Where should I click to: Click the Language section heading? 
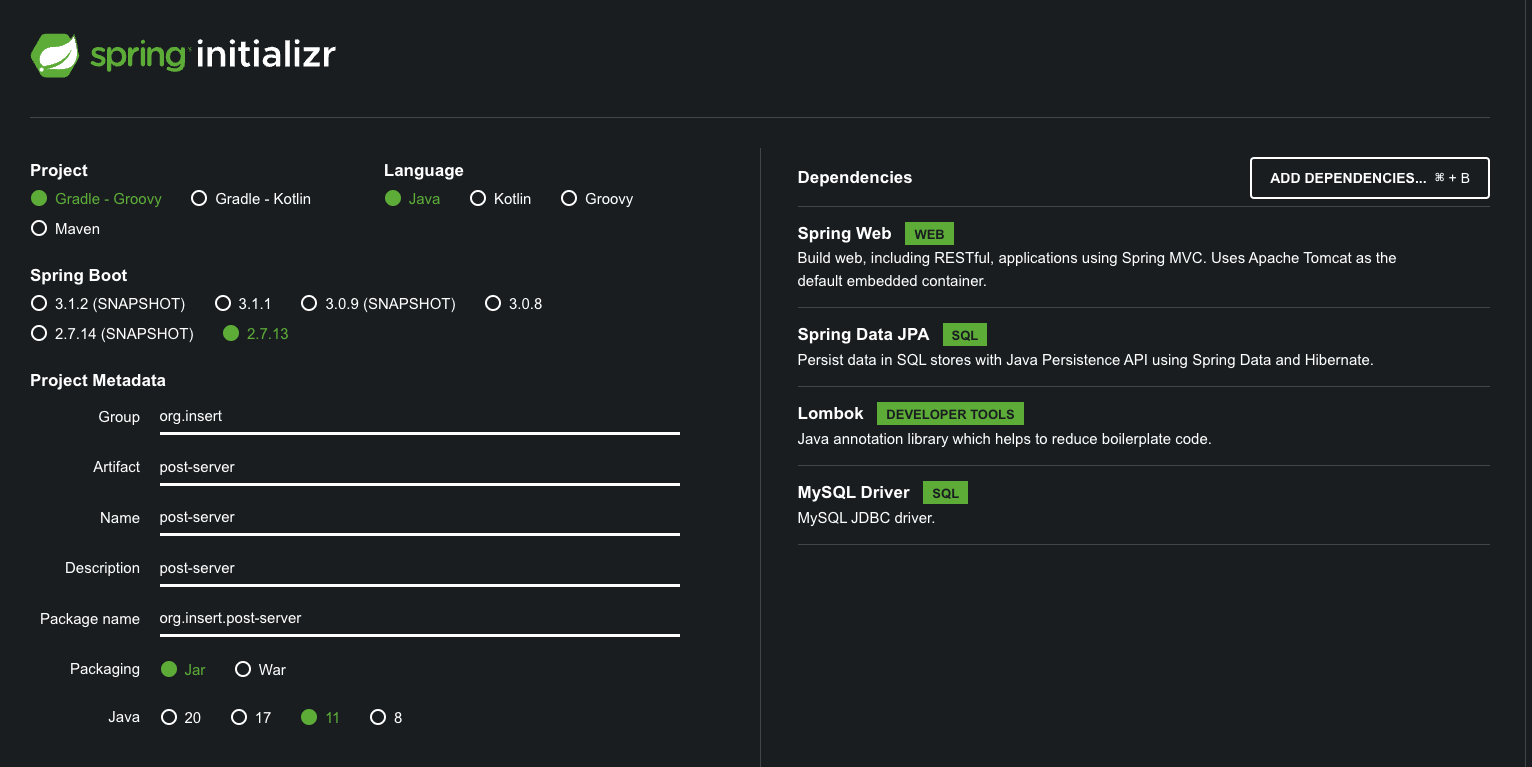coord(424,171)
